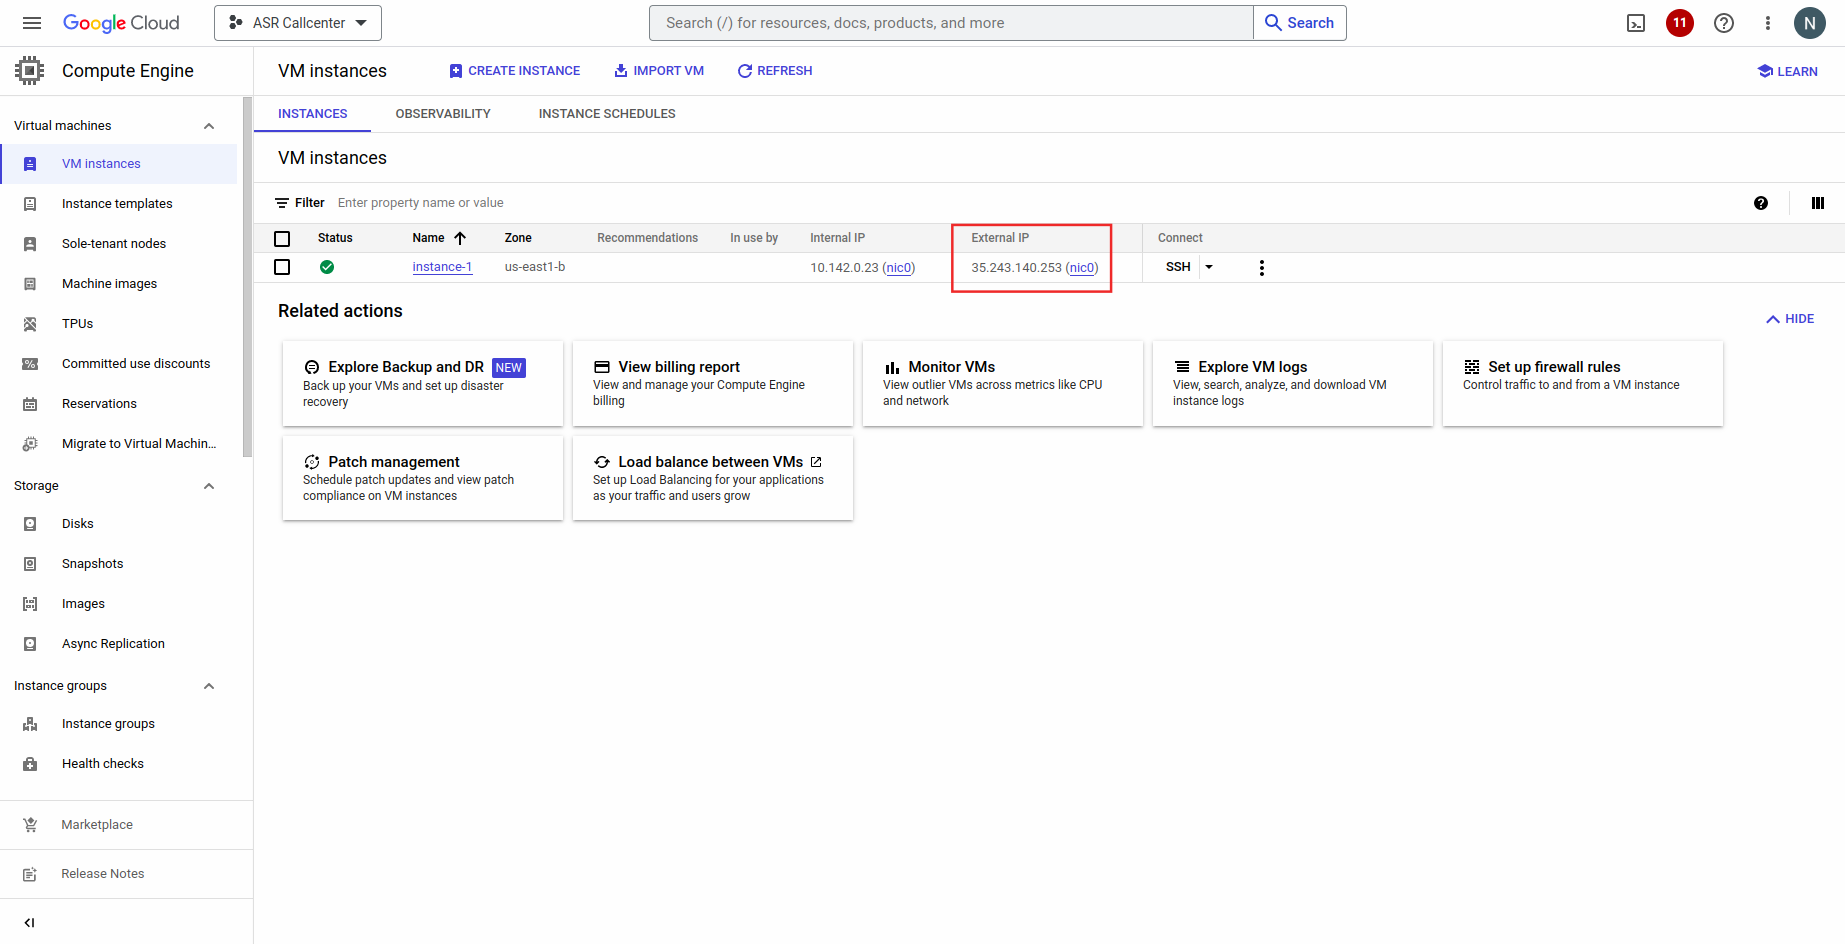The height and width of the screenshot is (944, 1845).
Task: Click the Instance groups sidebar icon
Action: click(x=30, y=724)
